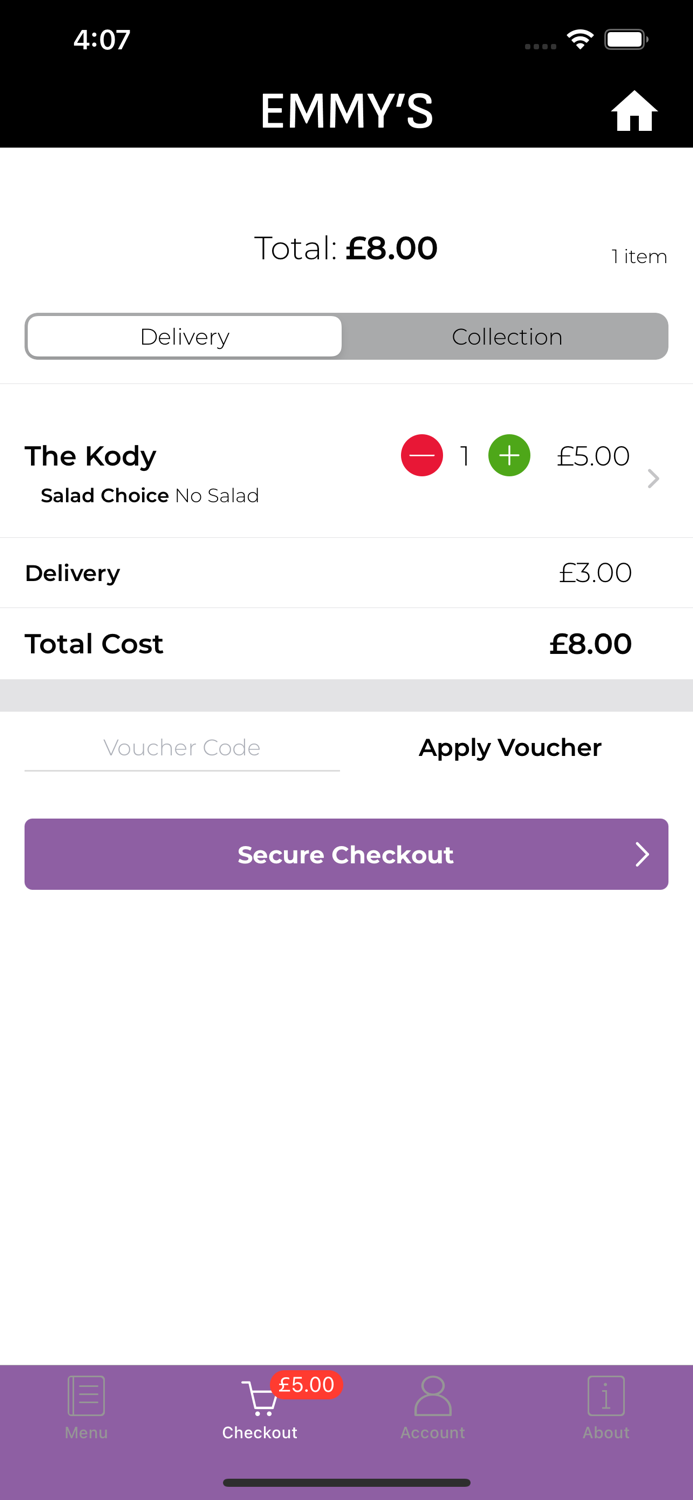The image size is (693, 1500).
Task: Open the About info icon
Action: click(606, 1396)
